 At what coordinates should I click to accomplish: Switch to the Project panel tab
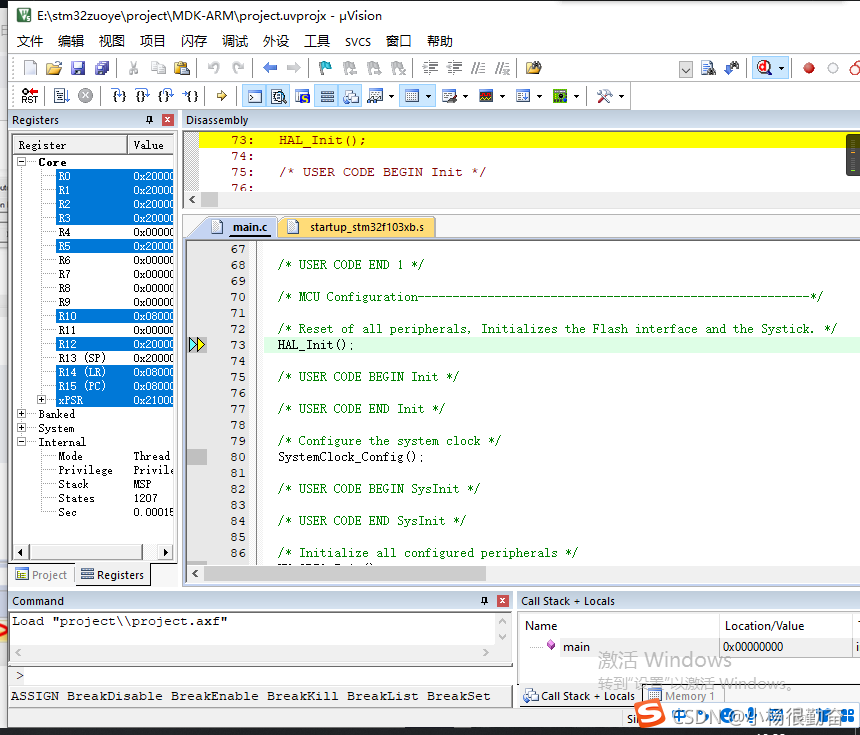coord(41,575)
